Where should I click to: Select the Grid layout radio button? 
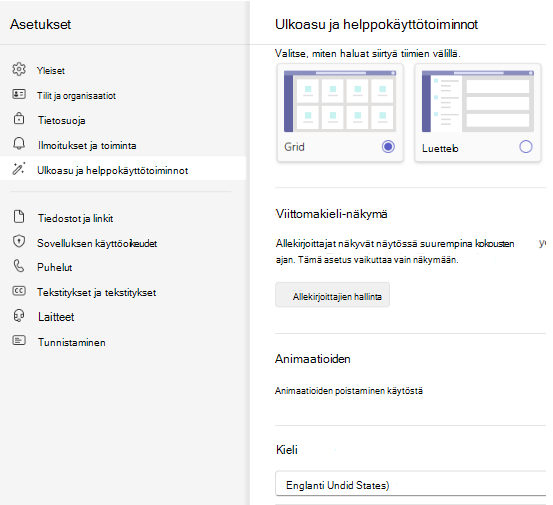tap(388, 146)
